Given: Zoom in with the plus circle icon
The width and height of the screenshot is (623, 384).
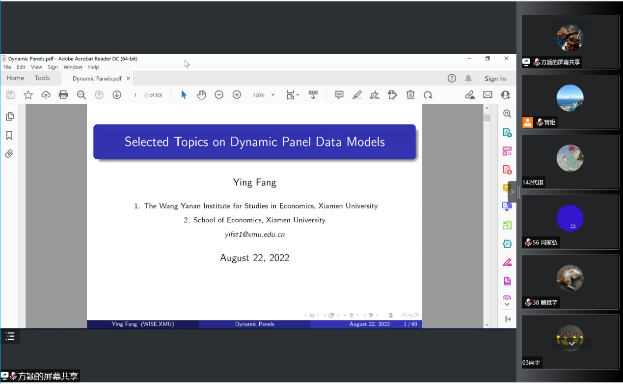Looking at the screenshot, I should tap(237, 95).
